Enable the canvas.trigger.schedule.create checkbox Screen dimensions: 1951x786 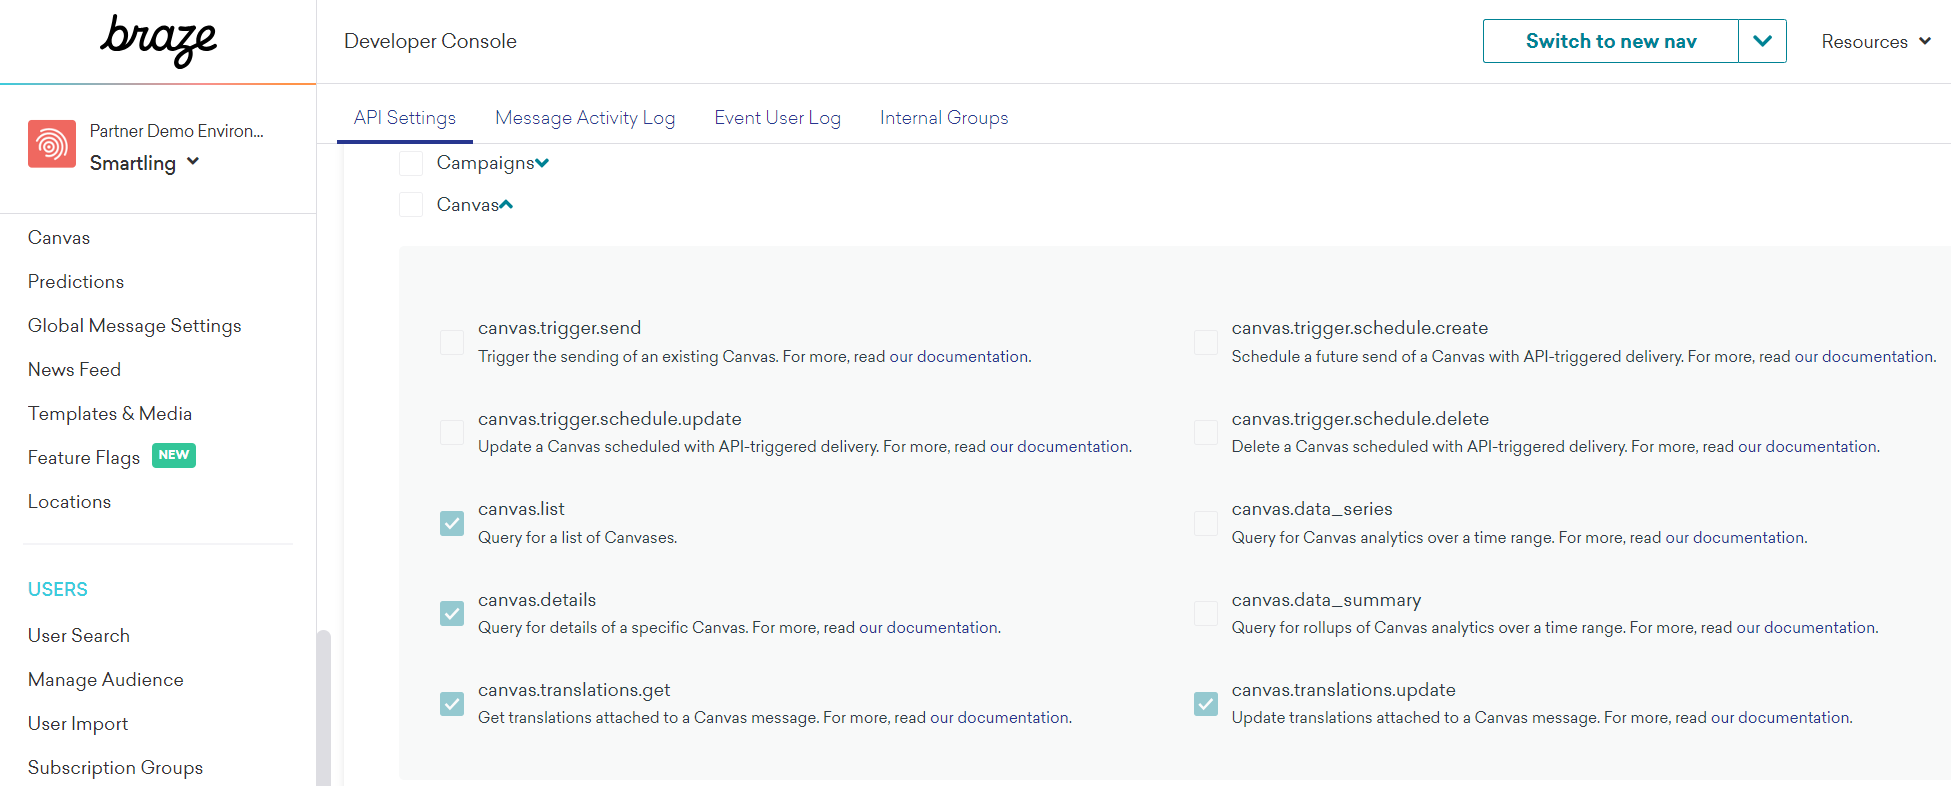[x=1206, y=342]
